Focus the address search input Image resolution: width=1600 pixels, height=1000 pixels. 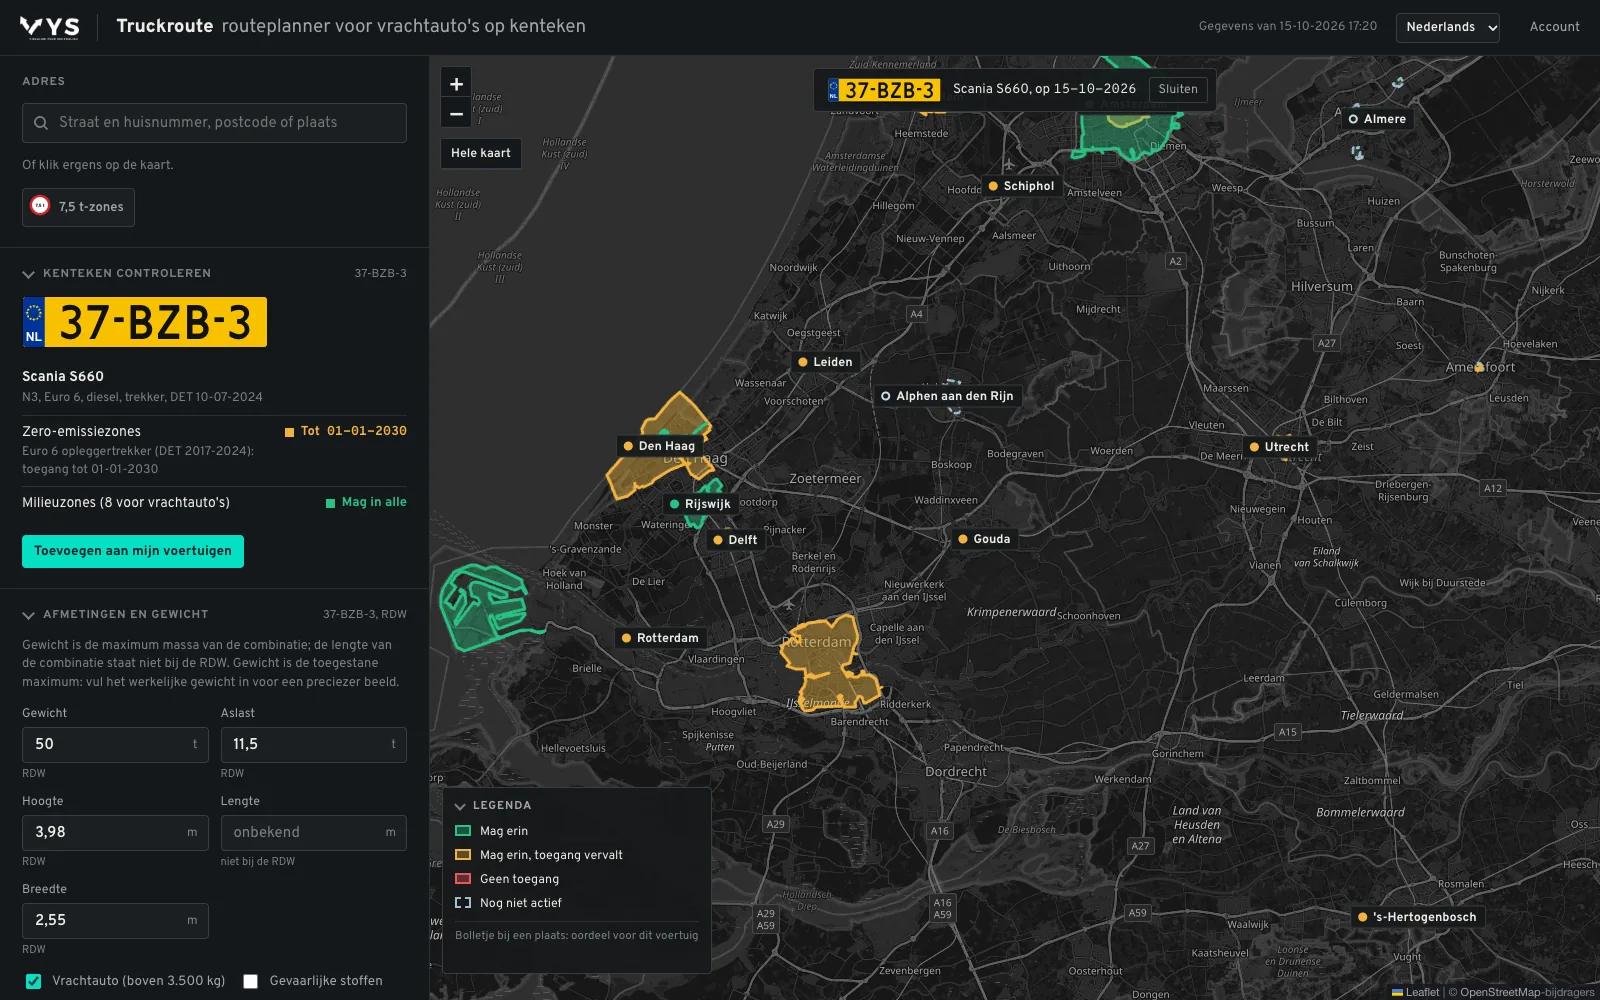[x=214, y=123]
